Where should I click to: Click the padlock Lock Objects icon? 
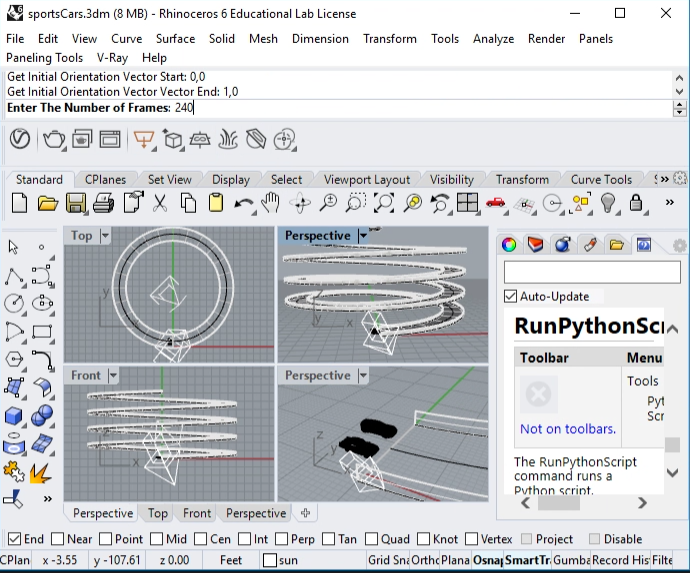(x=636, y=203)
